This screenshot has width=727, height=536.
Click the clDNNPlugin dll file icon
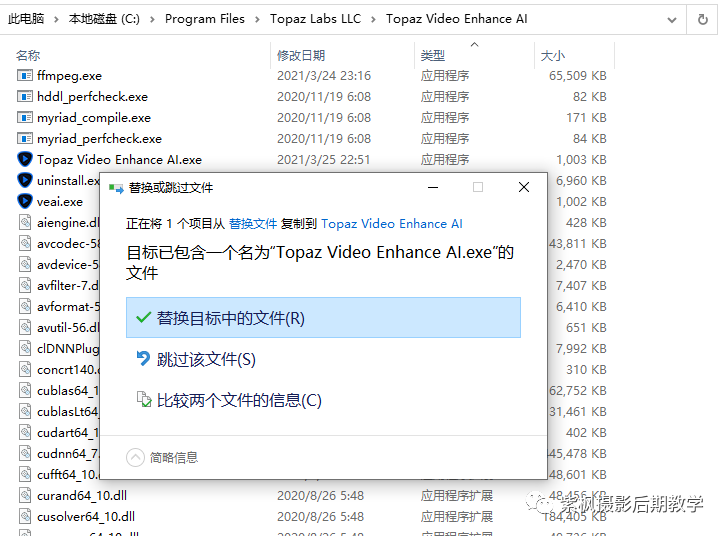pyautogui.click(x=25, y=348)
